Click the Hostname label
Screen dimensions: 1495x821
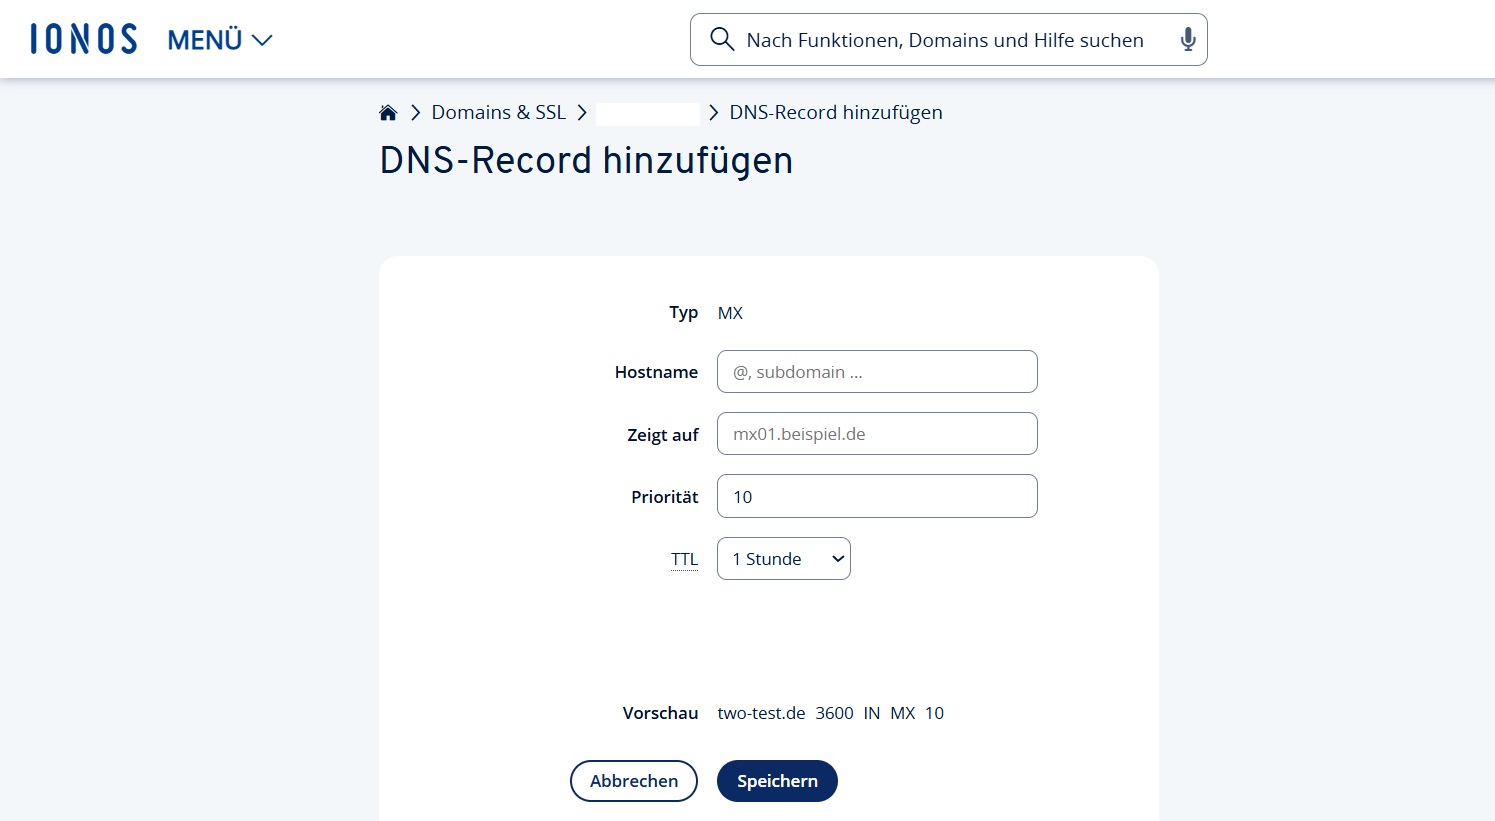tap(656, 372)
